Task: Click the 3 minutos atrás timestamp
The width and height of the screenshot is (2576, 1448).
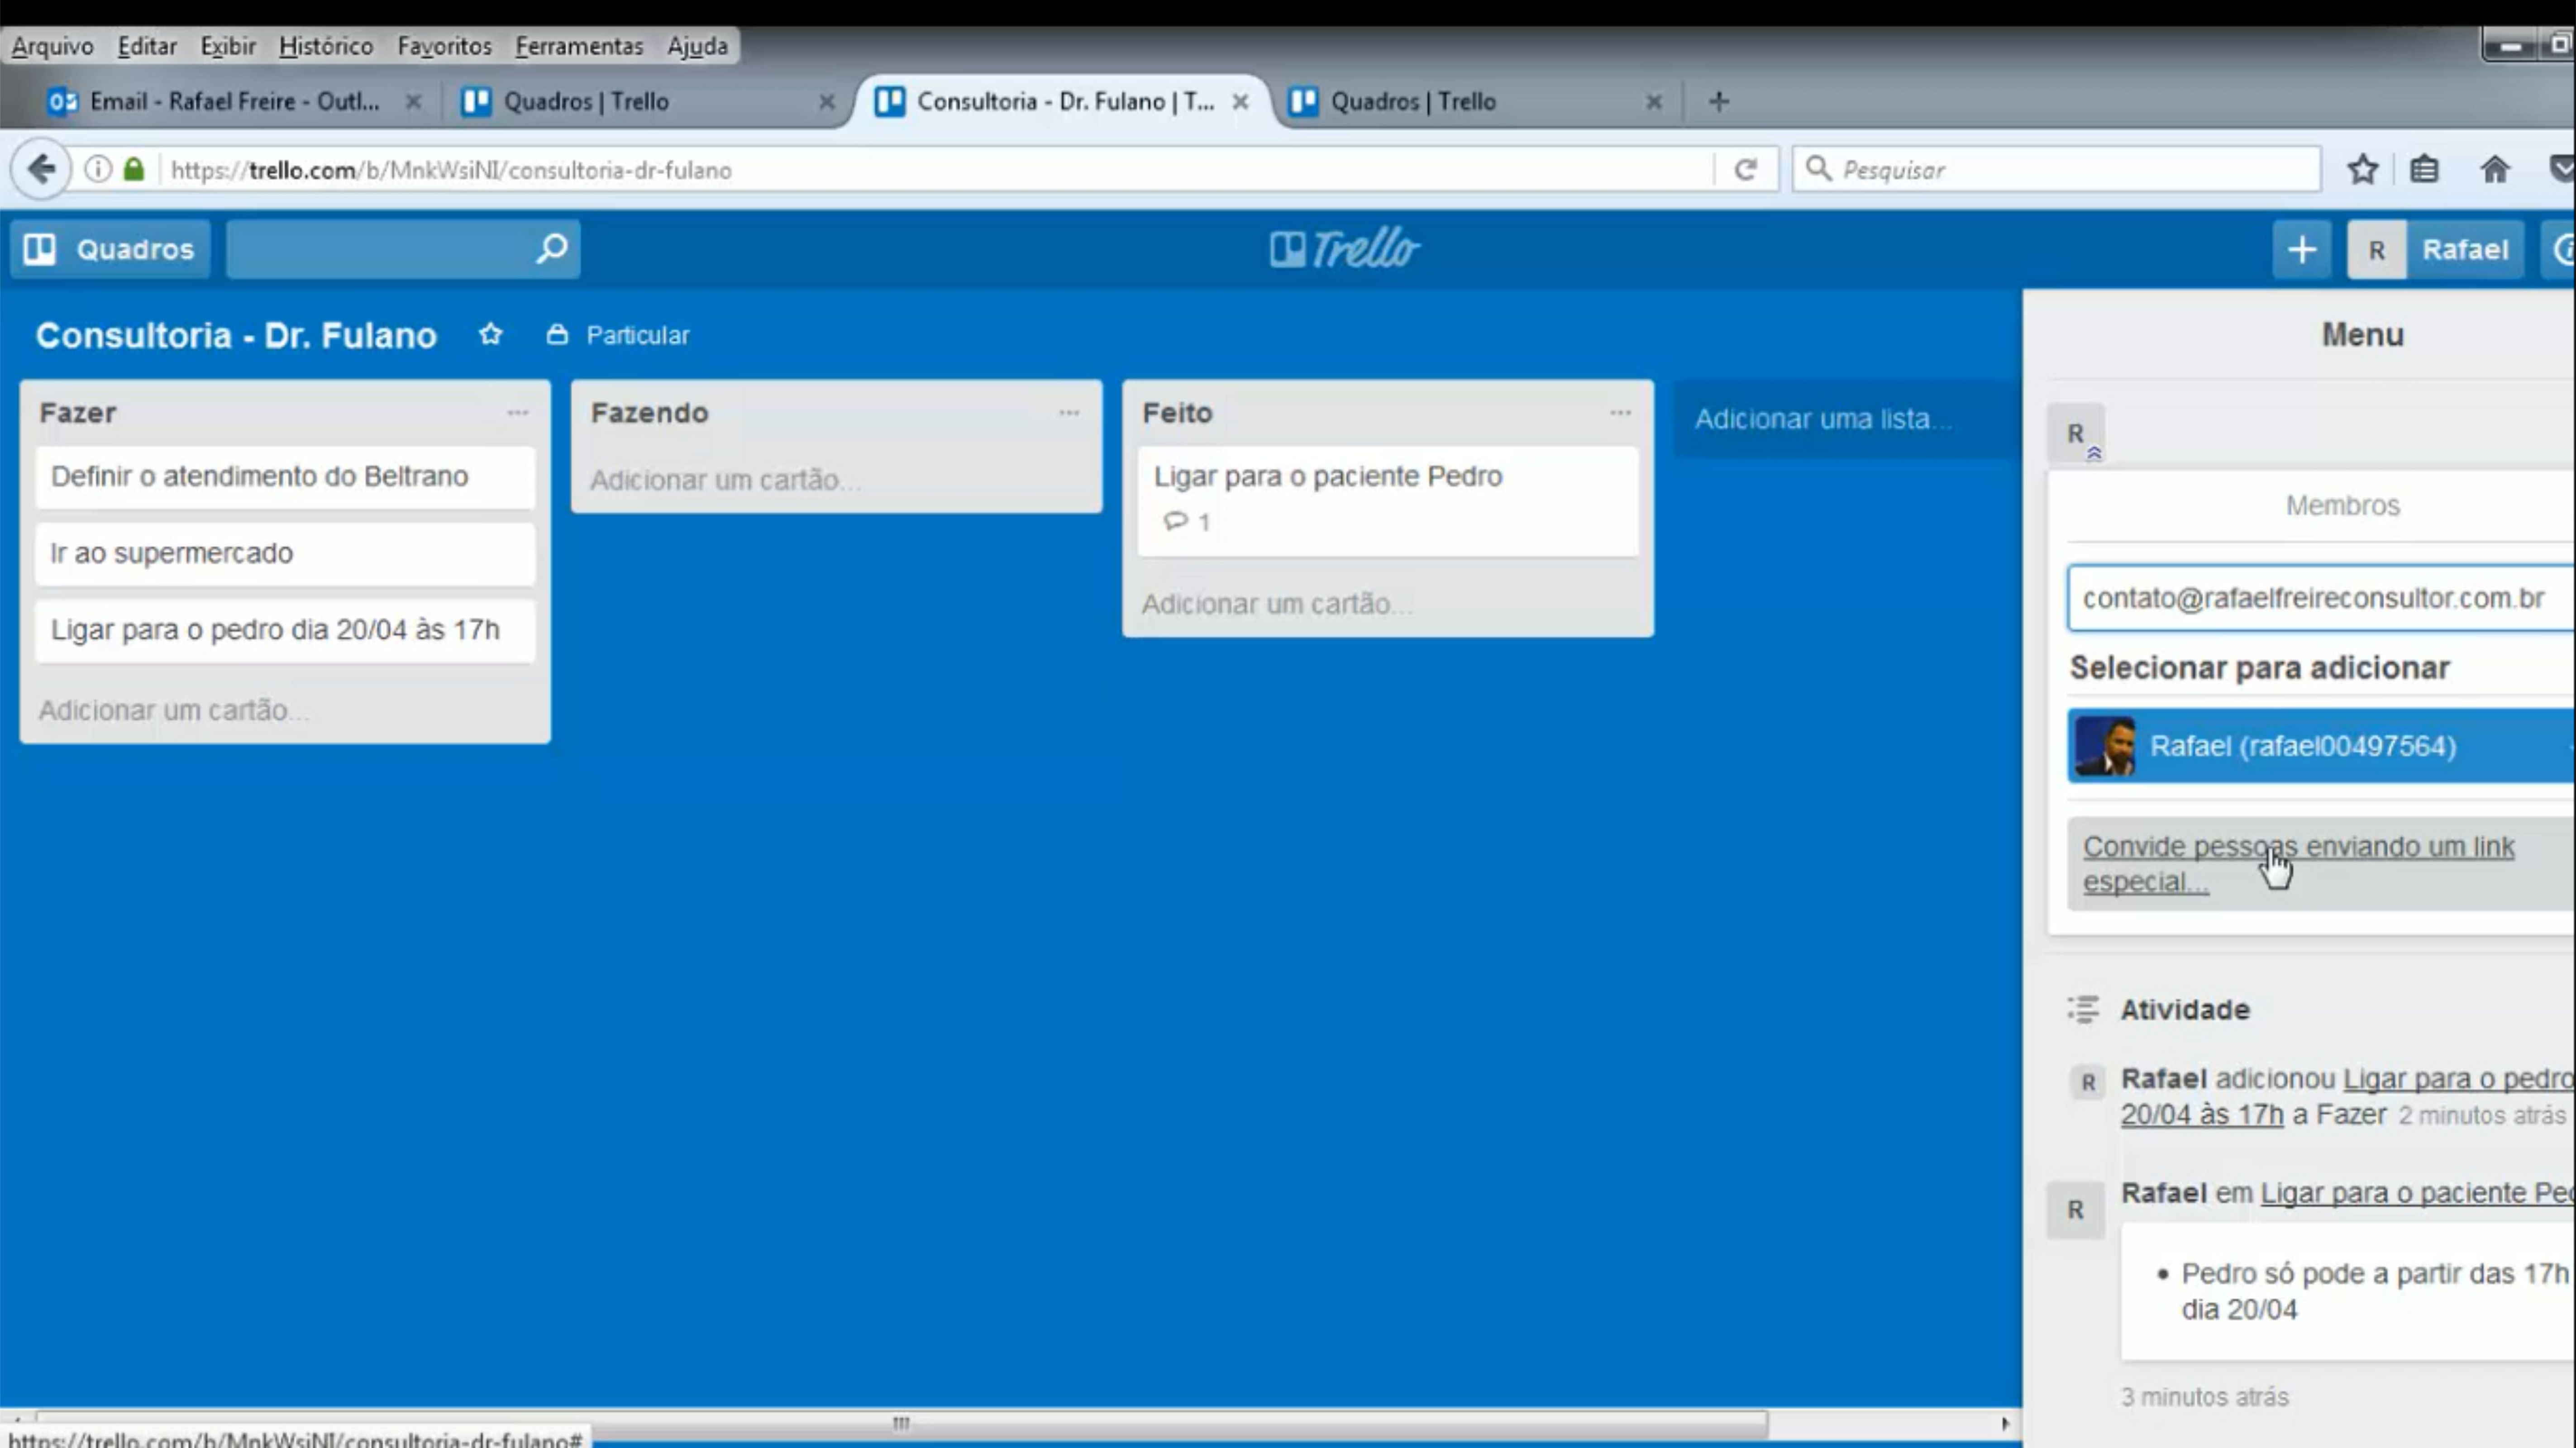Action: pyautogui.click(x=2205, y=1397)
